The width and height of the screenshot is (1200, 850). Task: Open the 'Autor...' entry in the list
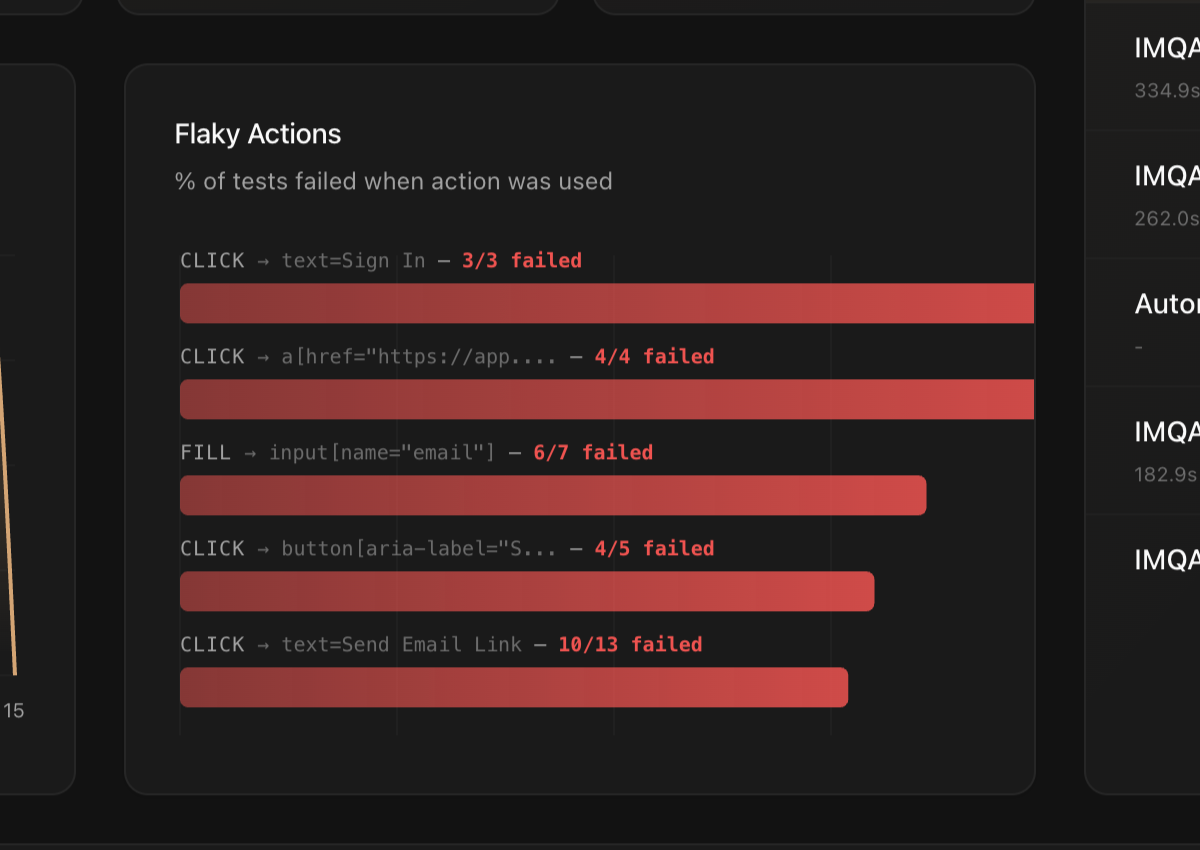[1165, 322]
